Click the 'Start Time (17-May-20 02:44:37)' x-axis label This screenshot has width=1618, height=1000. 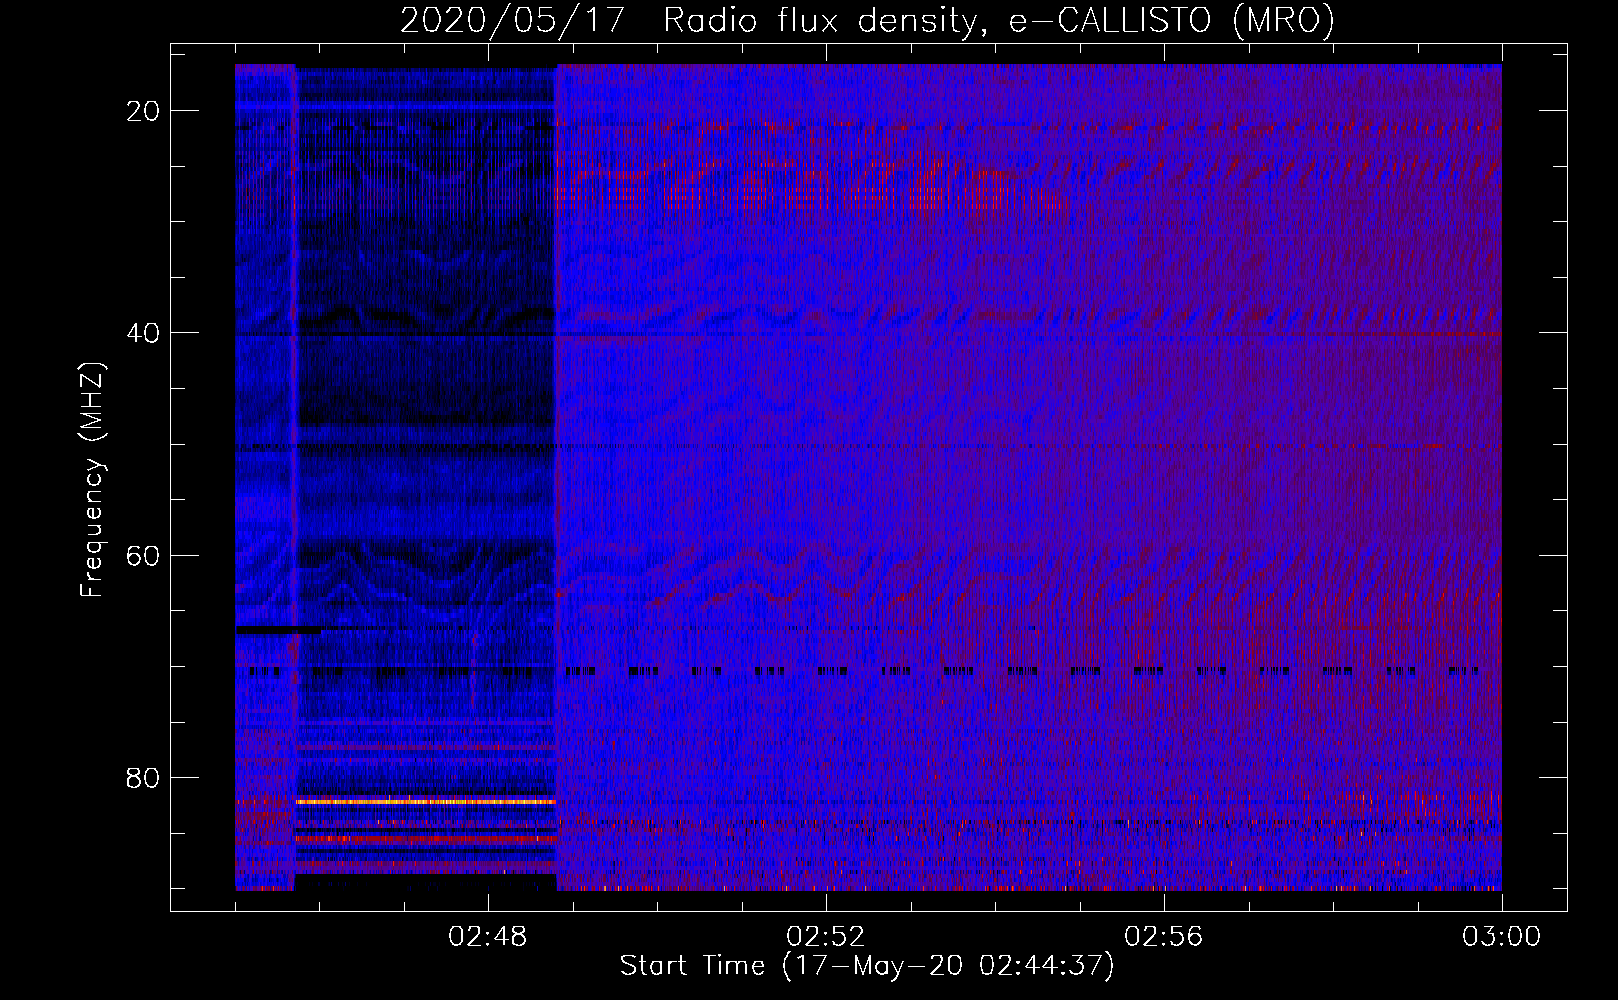[x=867, y=966]
